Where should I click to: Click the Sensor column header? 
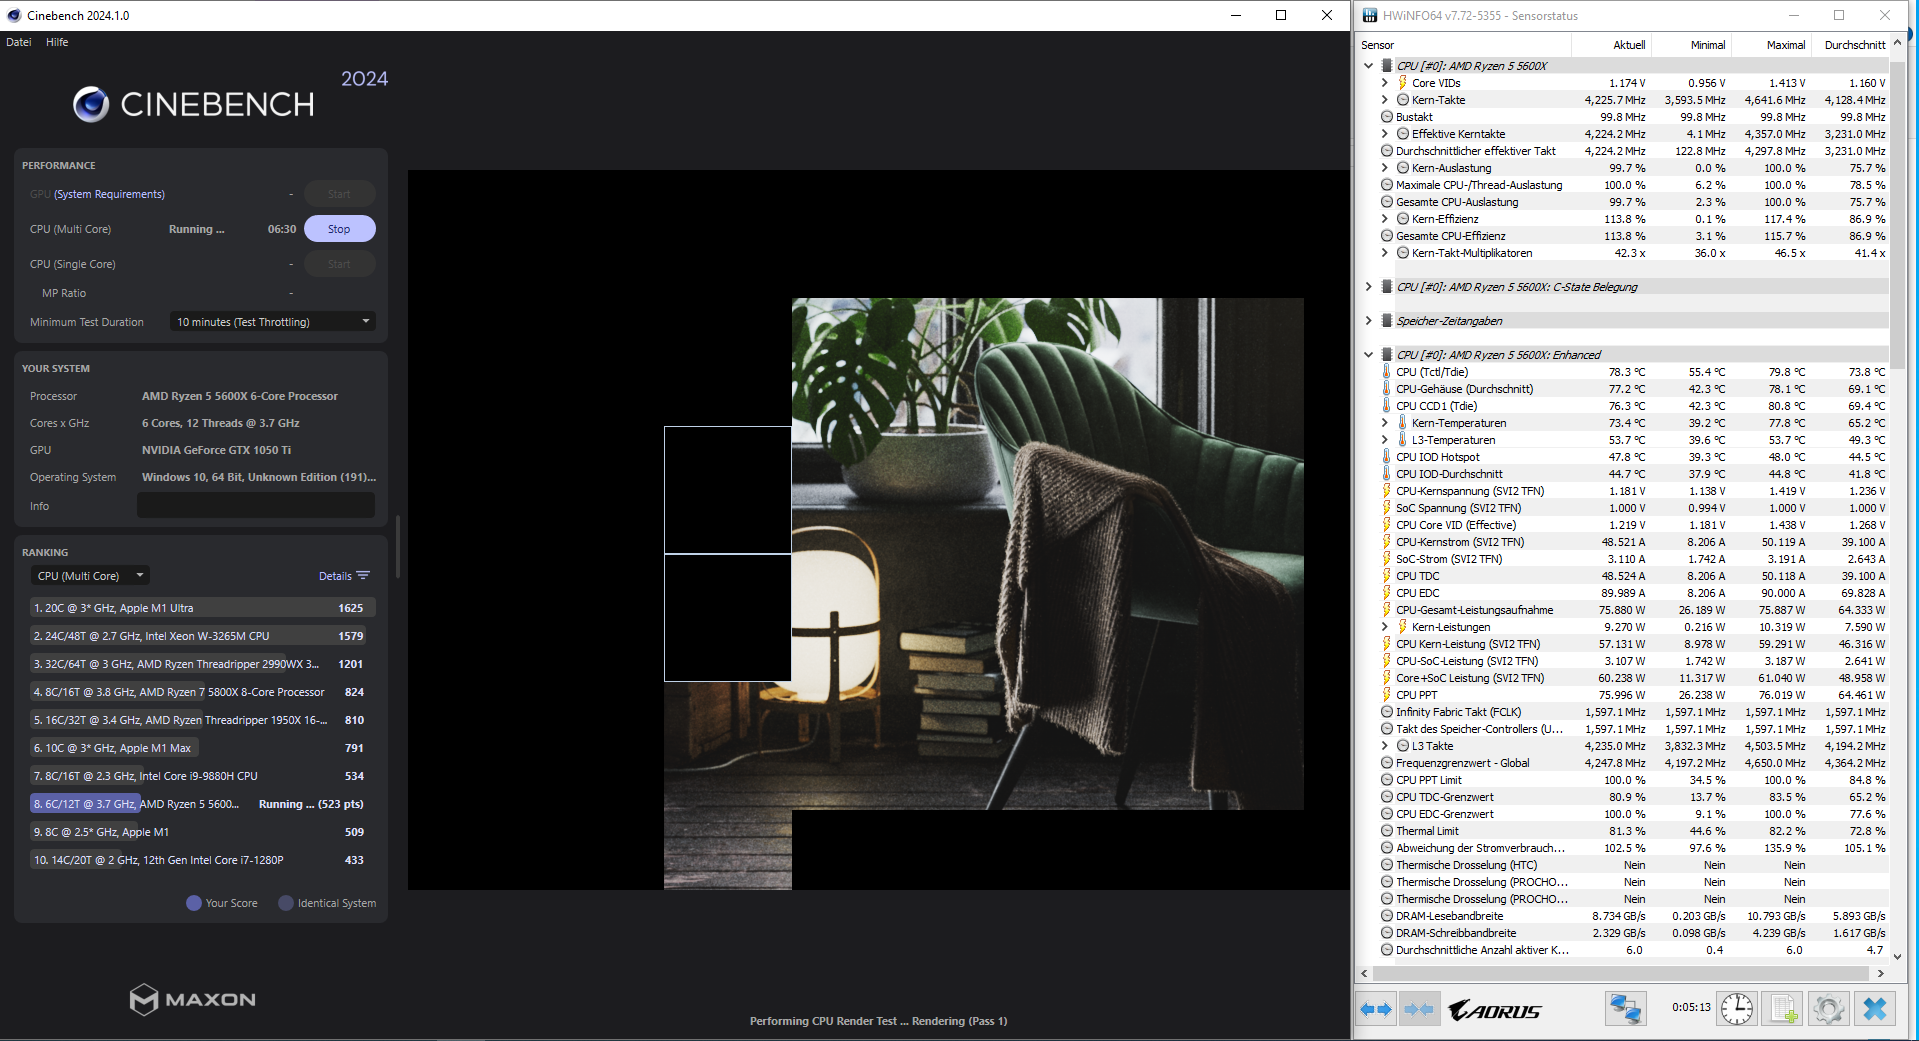(1464, 45)
